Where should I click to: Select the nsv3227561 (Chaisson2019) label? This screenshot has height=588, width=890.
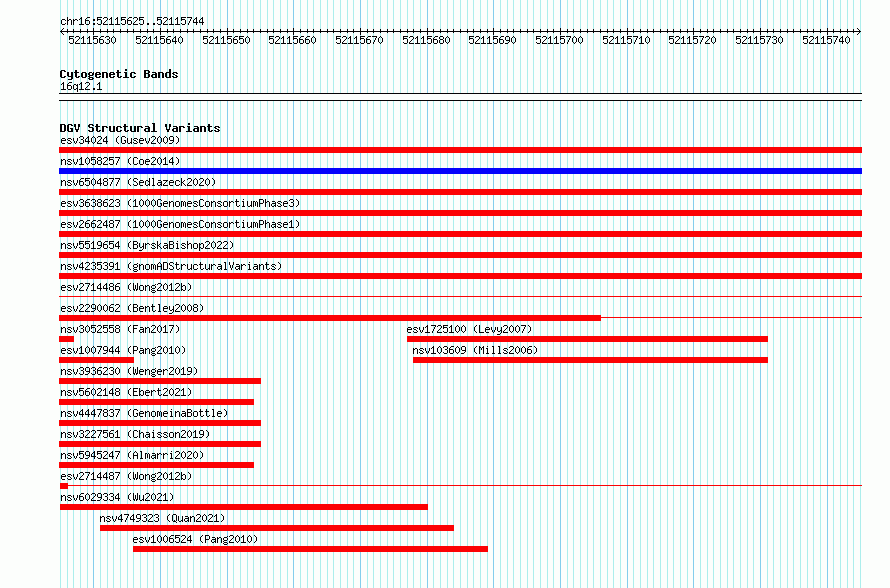pyautogui.click(x=135, y=434)
